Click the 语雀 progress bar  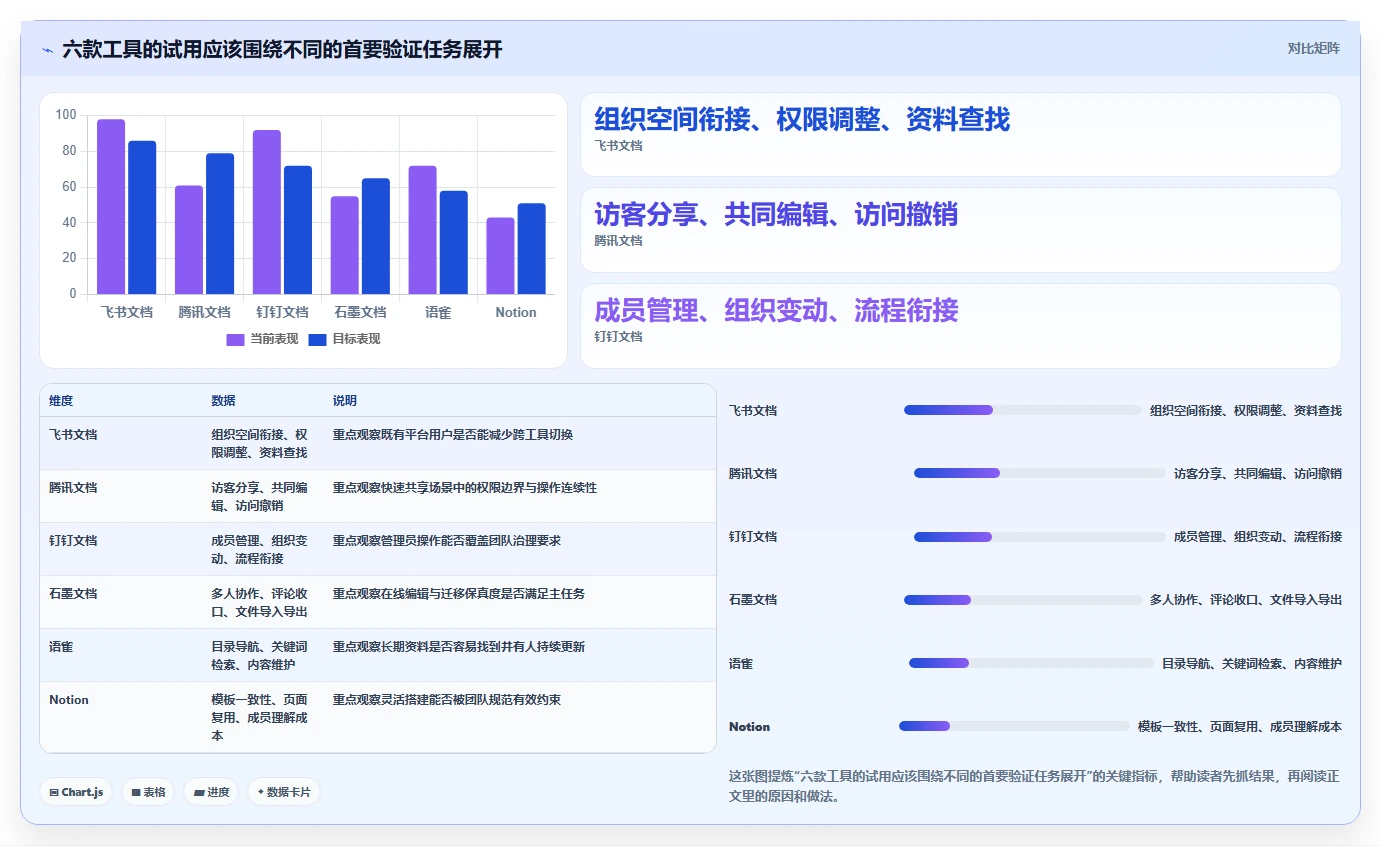click(1031, 663)
